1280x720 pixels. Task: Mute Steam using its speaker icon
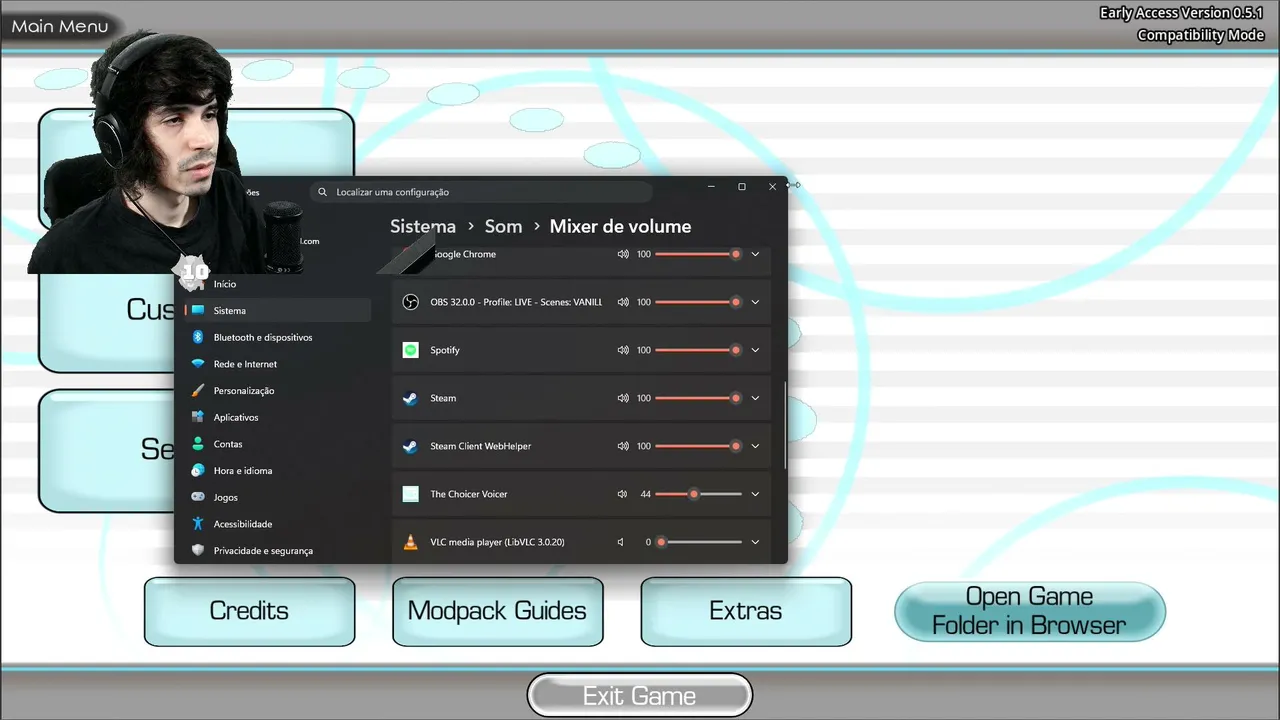(x=623, y=398)
